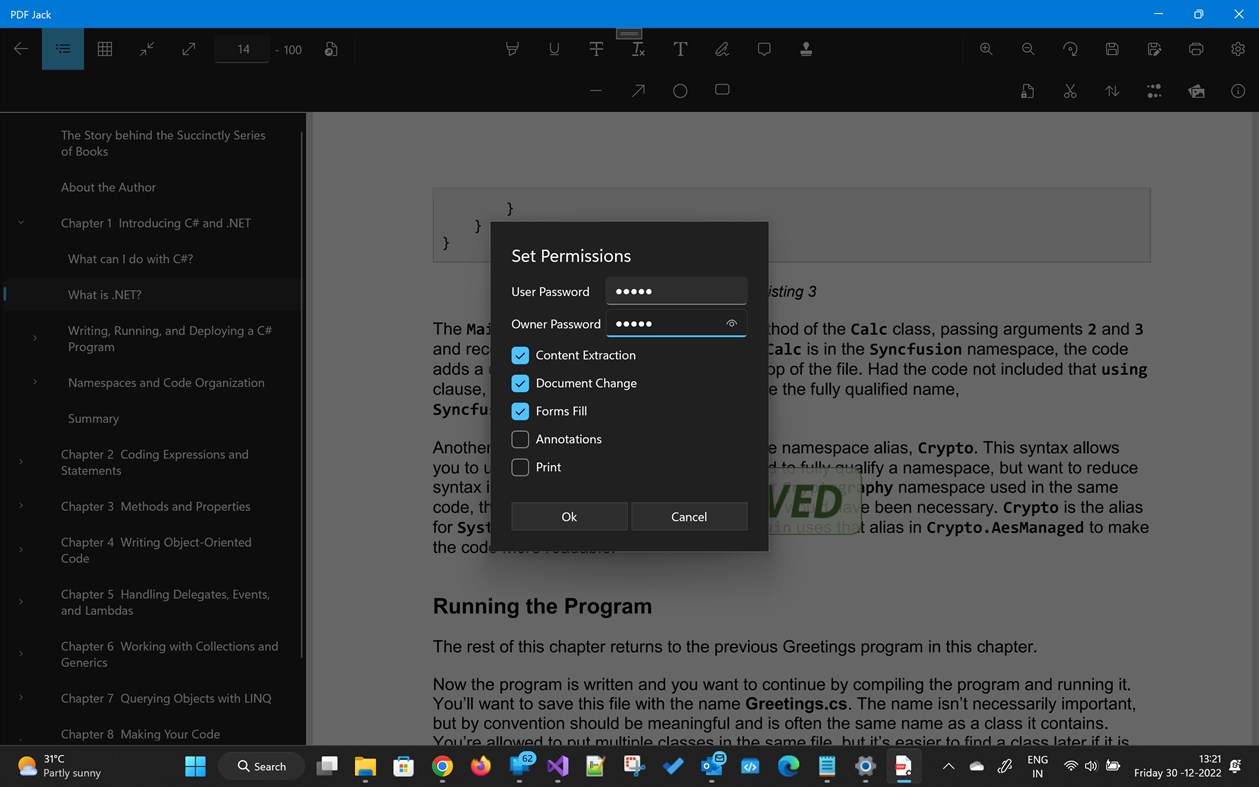Open the Summary chapter from sidebar

click(x=93, y=418)
